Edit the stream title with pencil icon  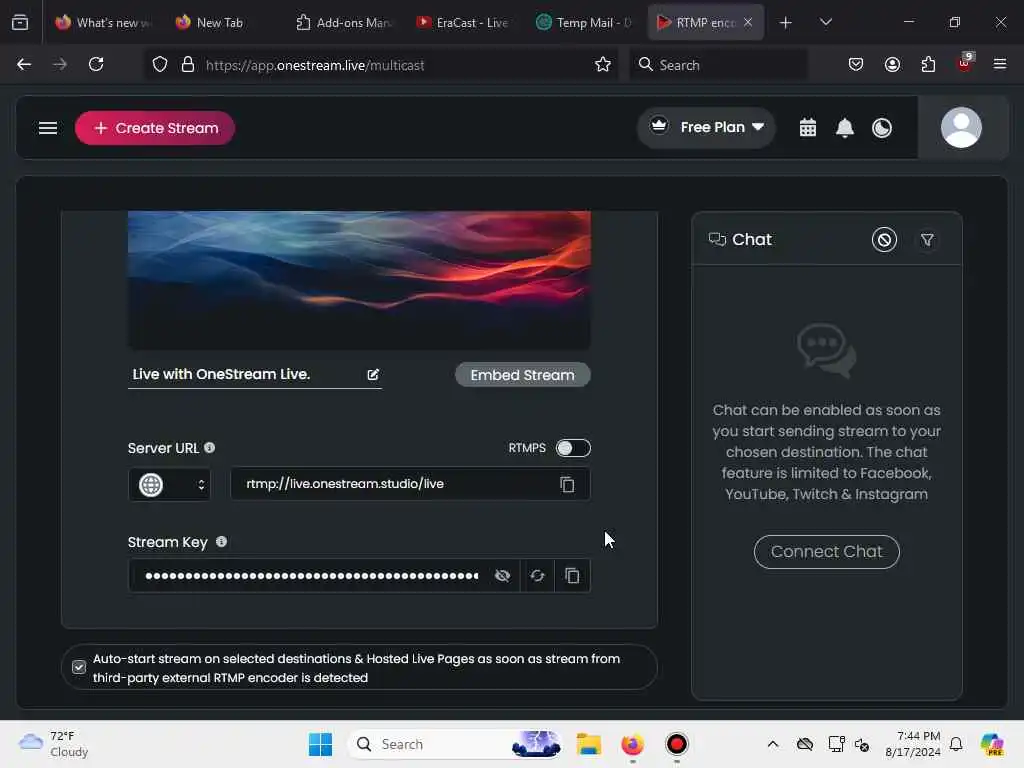coord(373,374)
